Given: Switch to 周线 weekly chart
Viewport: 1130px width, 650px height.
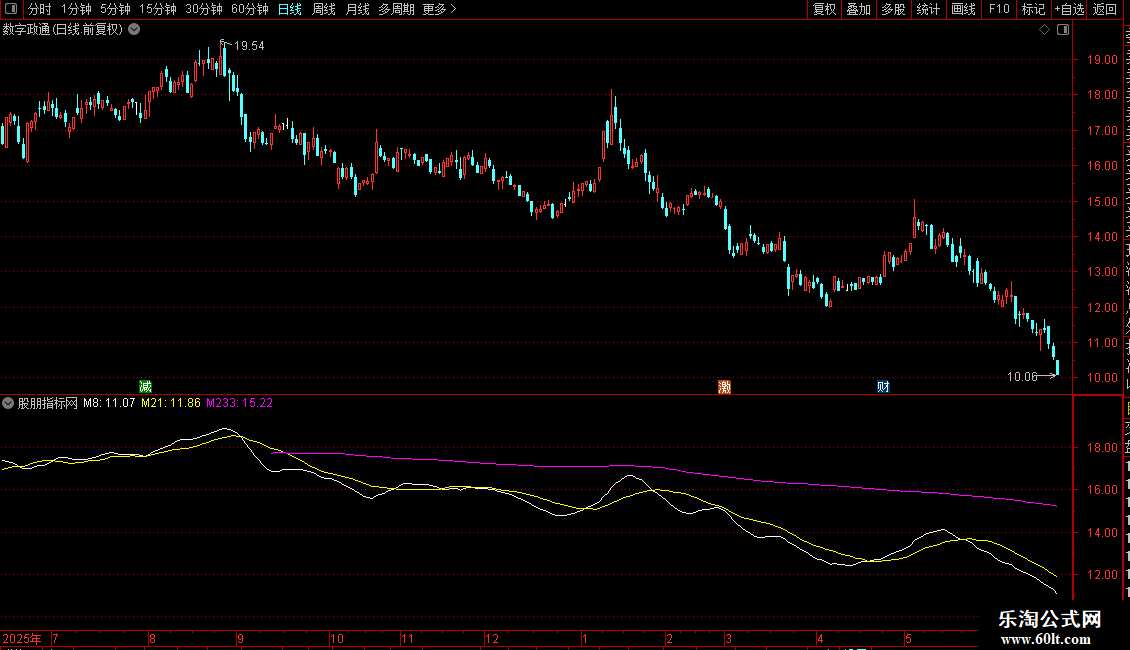Looking at the screenshot, I should 324,9.
